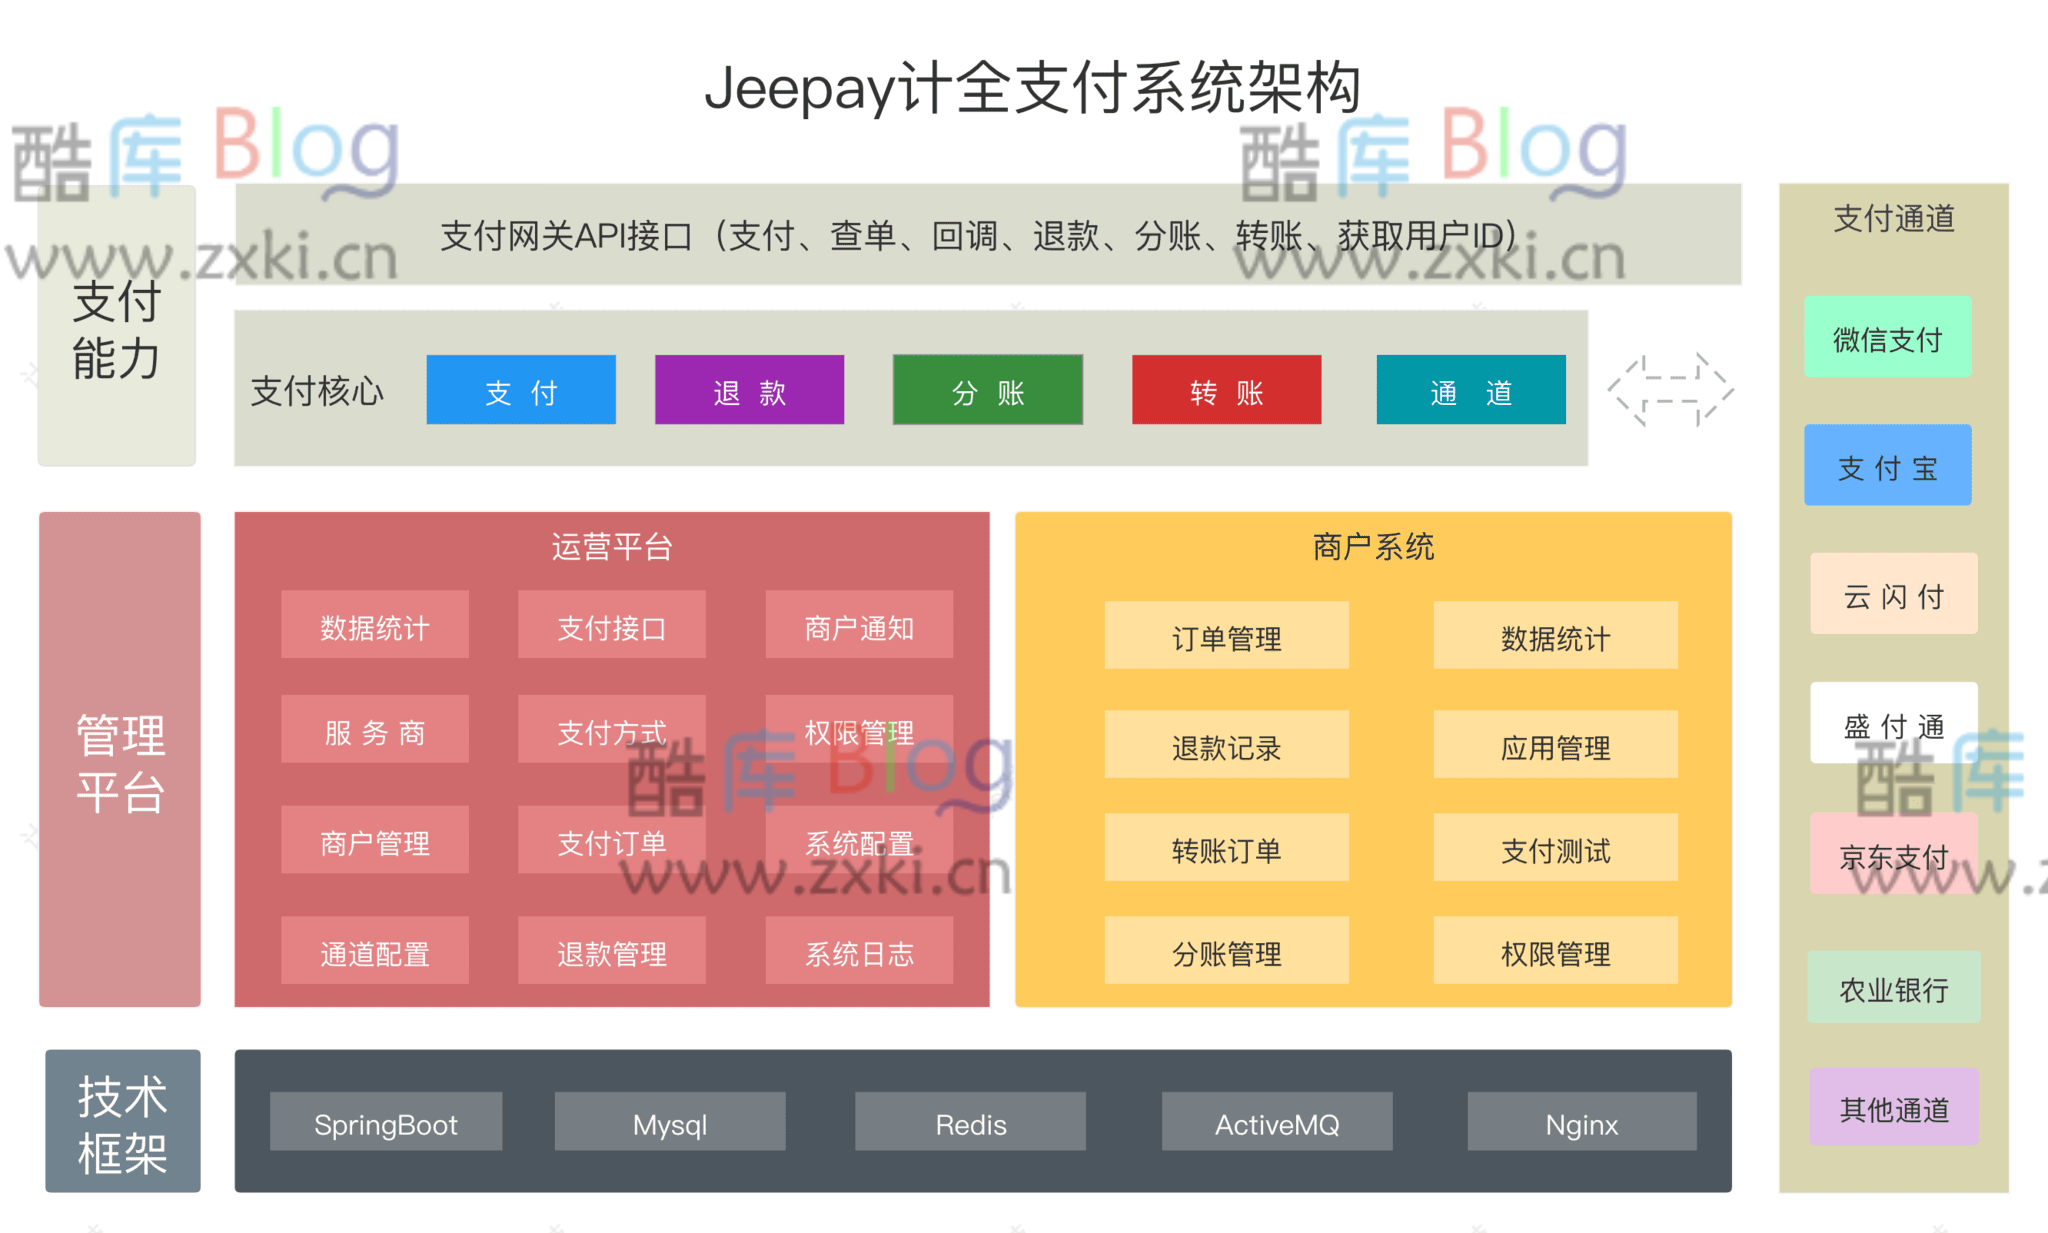Select the 支付 block in 支付核心
This screenshot has height=1233, width=2048.
[520, 390]
